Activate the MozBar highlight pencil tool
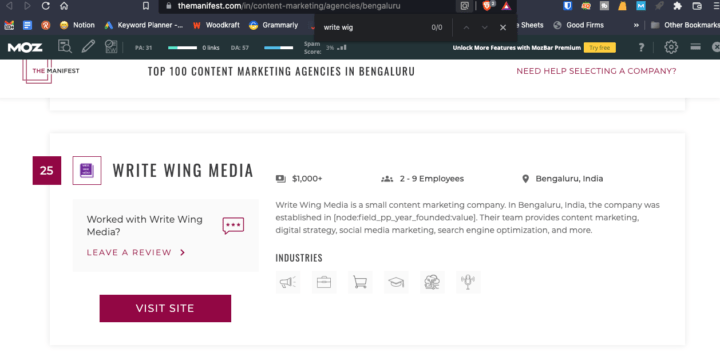This screenshot has width=720, height=360. pyautogui.click(x=88, y=46)
